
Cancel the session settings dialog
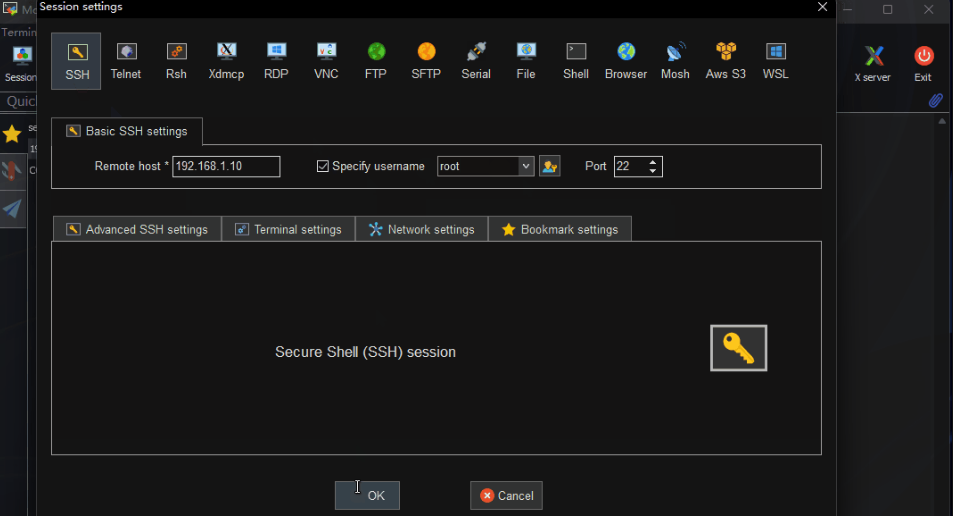(506, 495)
